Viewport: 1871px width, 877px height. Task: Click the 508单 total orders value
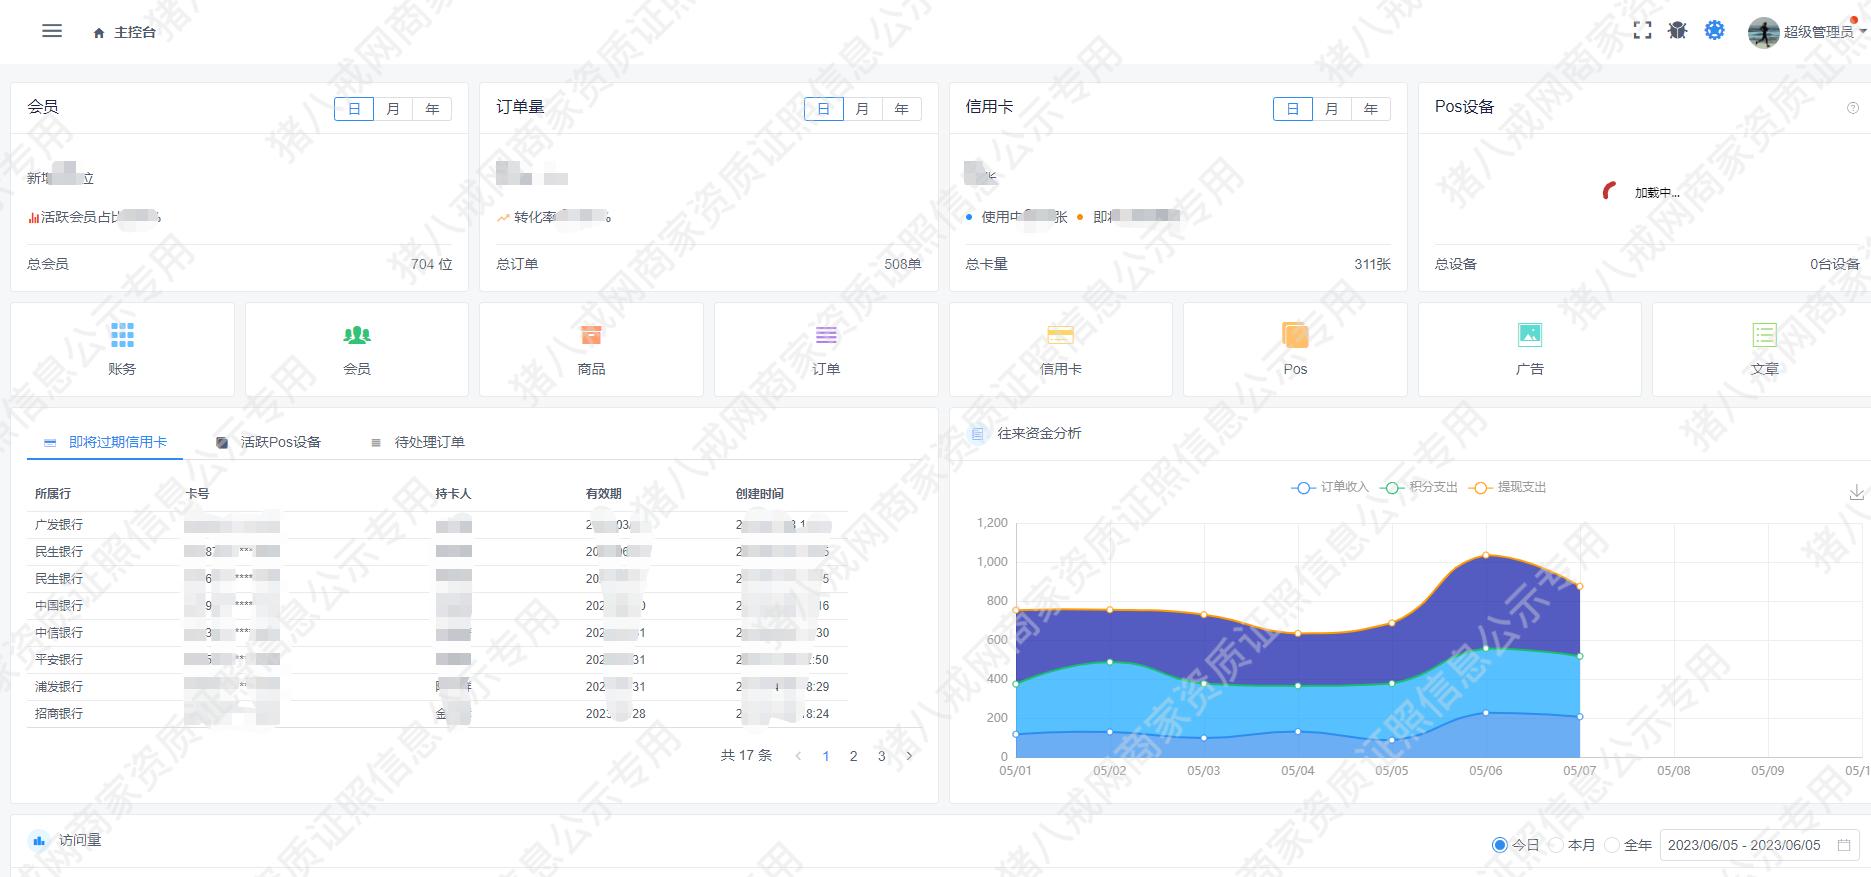[903, 264]
